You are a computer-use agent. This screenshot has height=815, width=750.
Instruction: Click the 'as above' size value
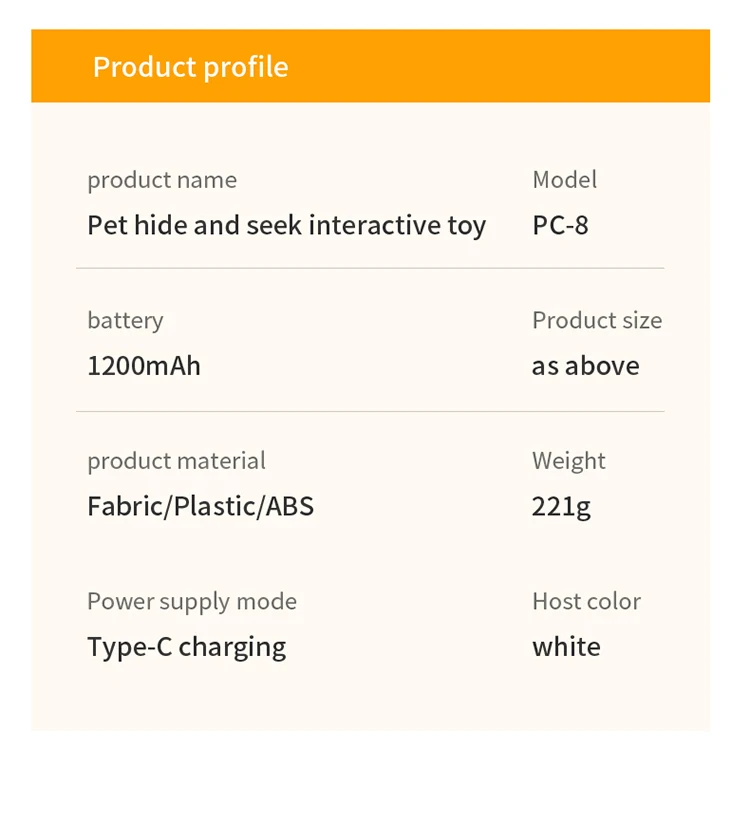coord(585,366)
